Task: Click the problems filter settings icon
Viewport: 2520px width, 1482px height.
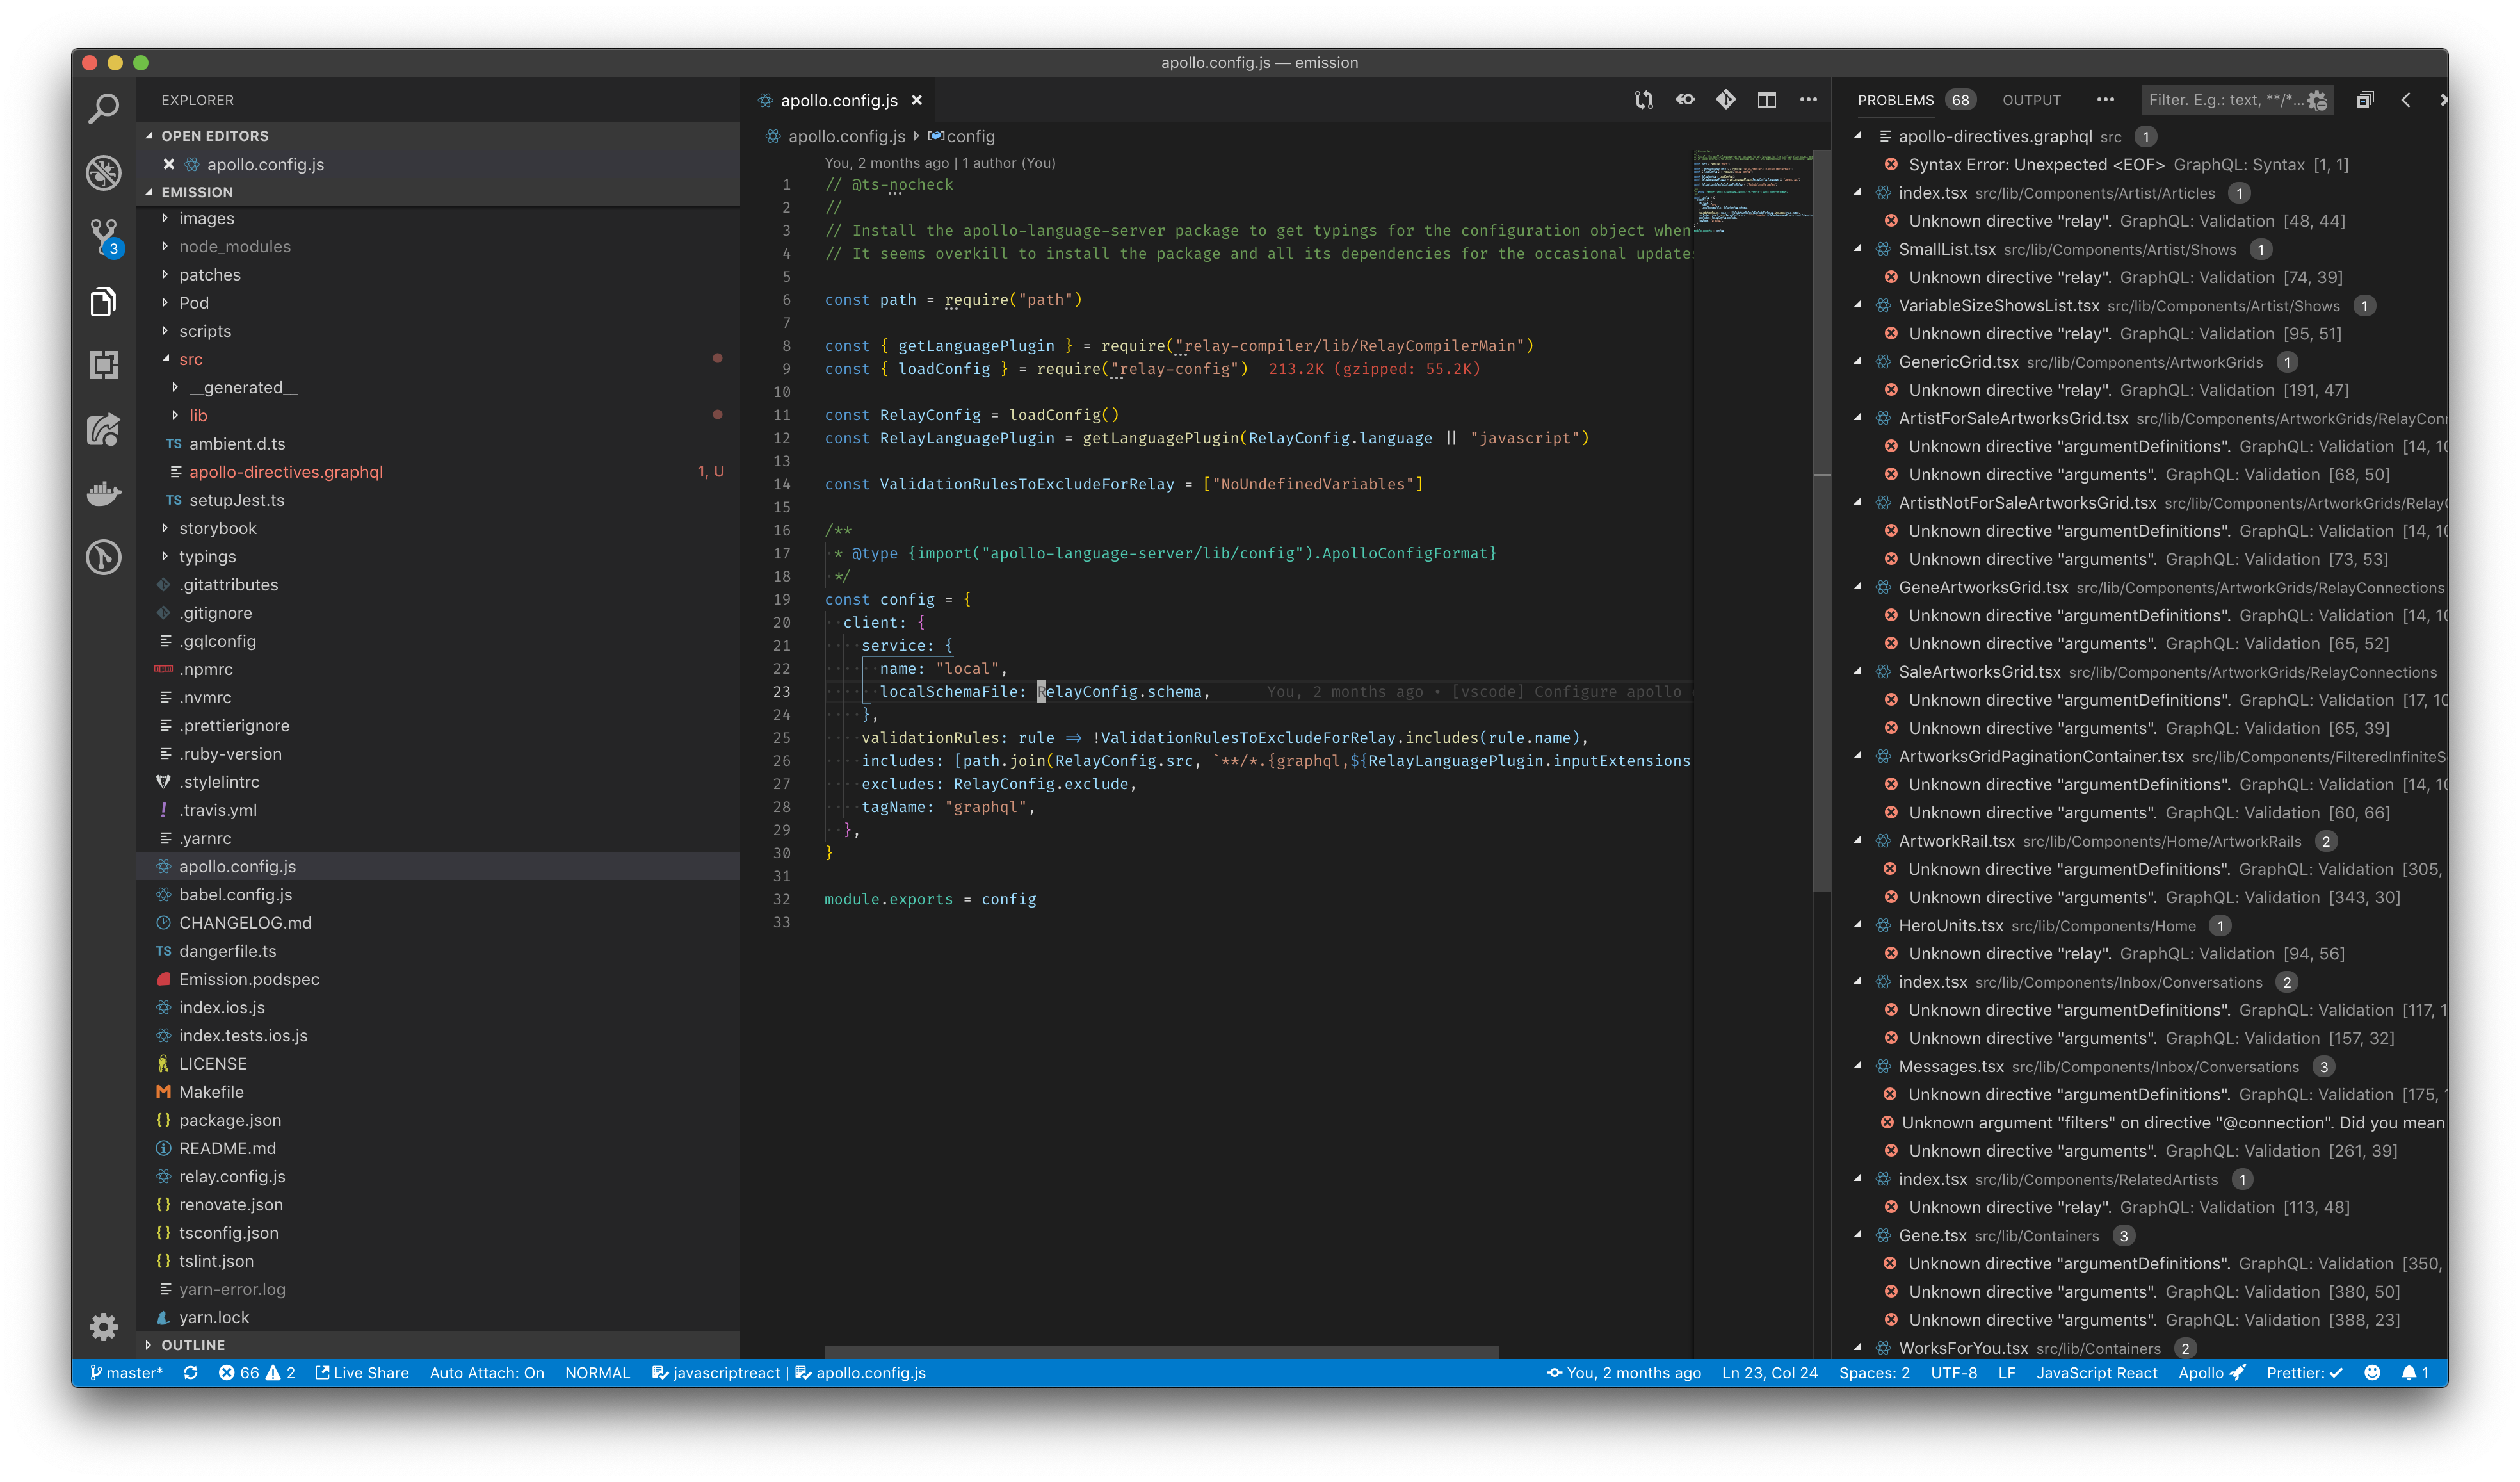Action: coord(2317,100)
